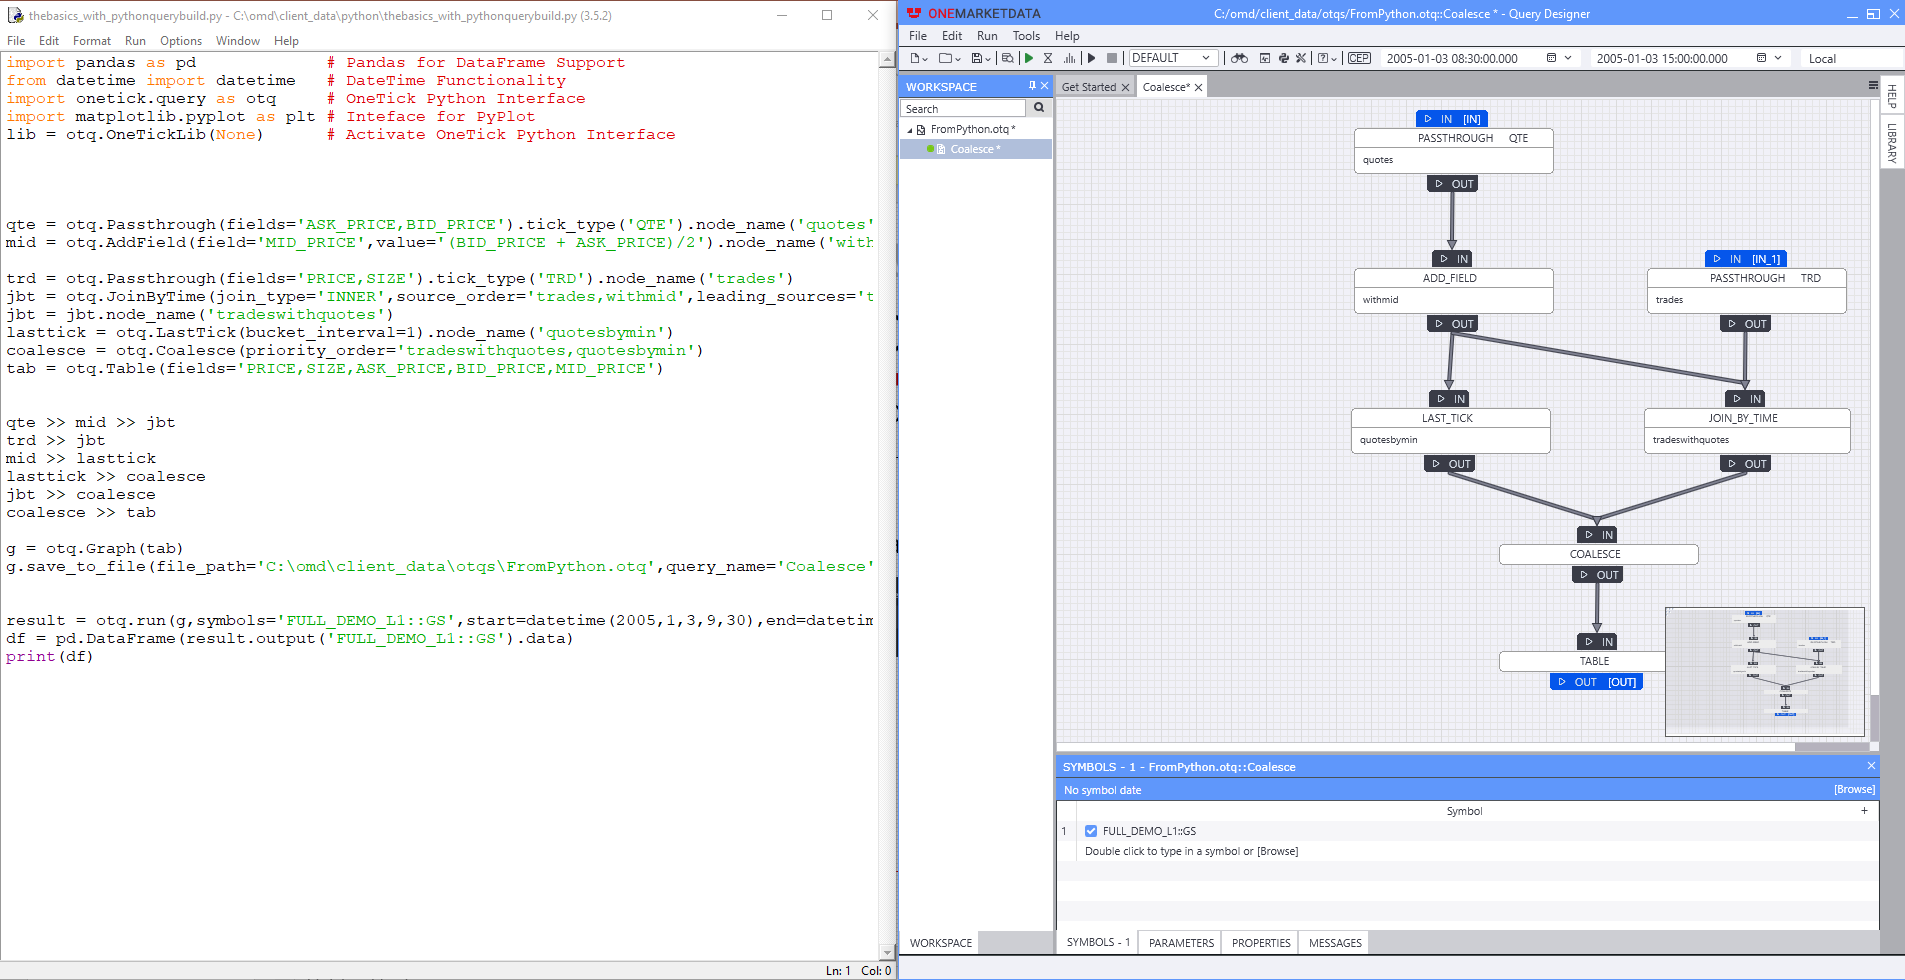Click the Python logo toolbar icon

pos(1284,58)
